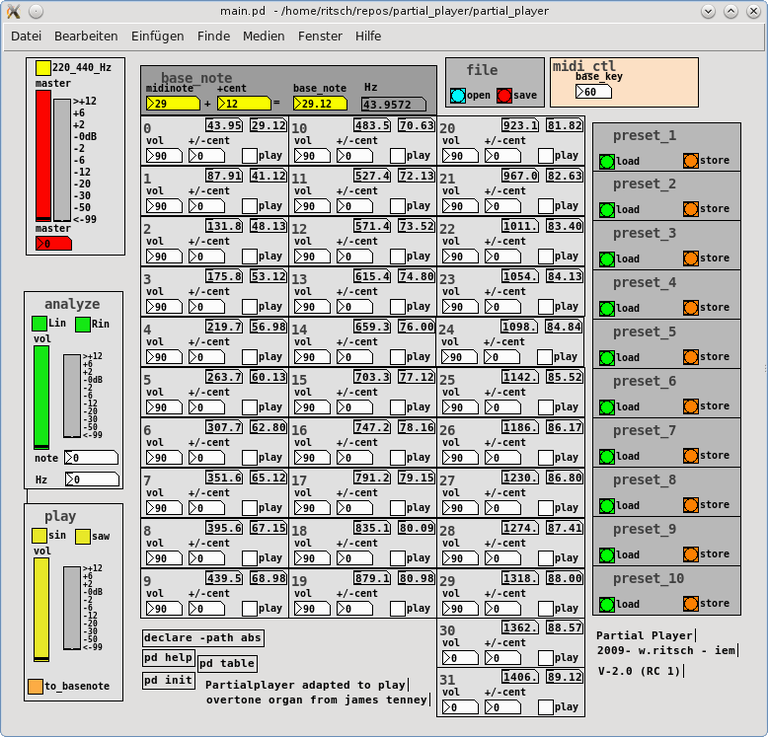
Task: Click the orange to_basenote button
Action: [x=35, y=686]
